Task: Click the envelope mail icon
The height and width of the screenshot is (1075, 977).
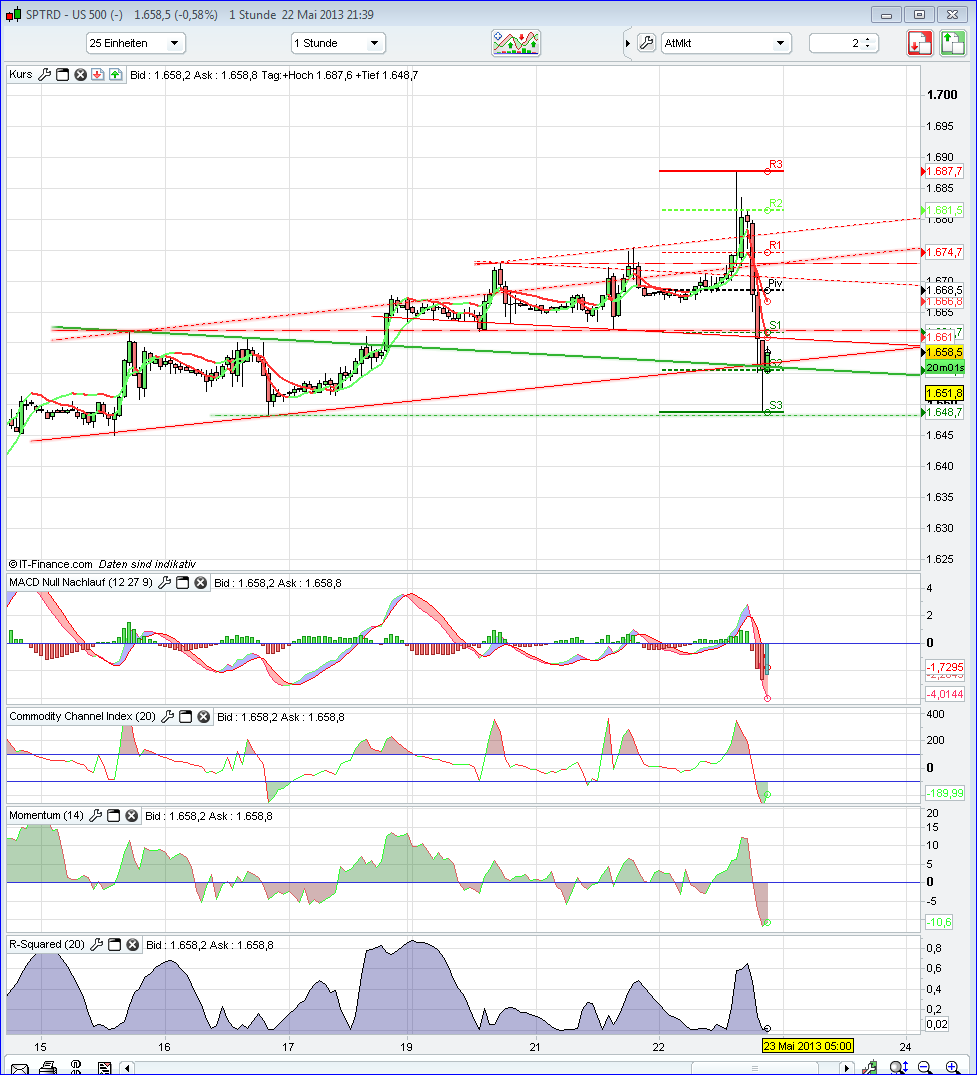Action: click(20, 1068)
